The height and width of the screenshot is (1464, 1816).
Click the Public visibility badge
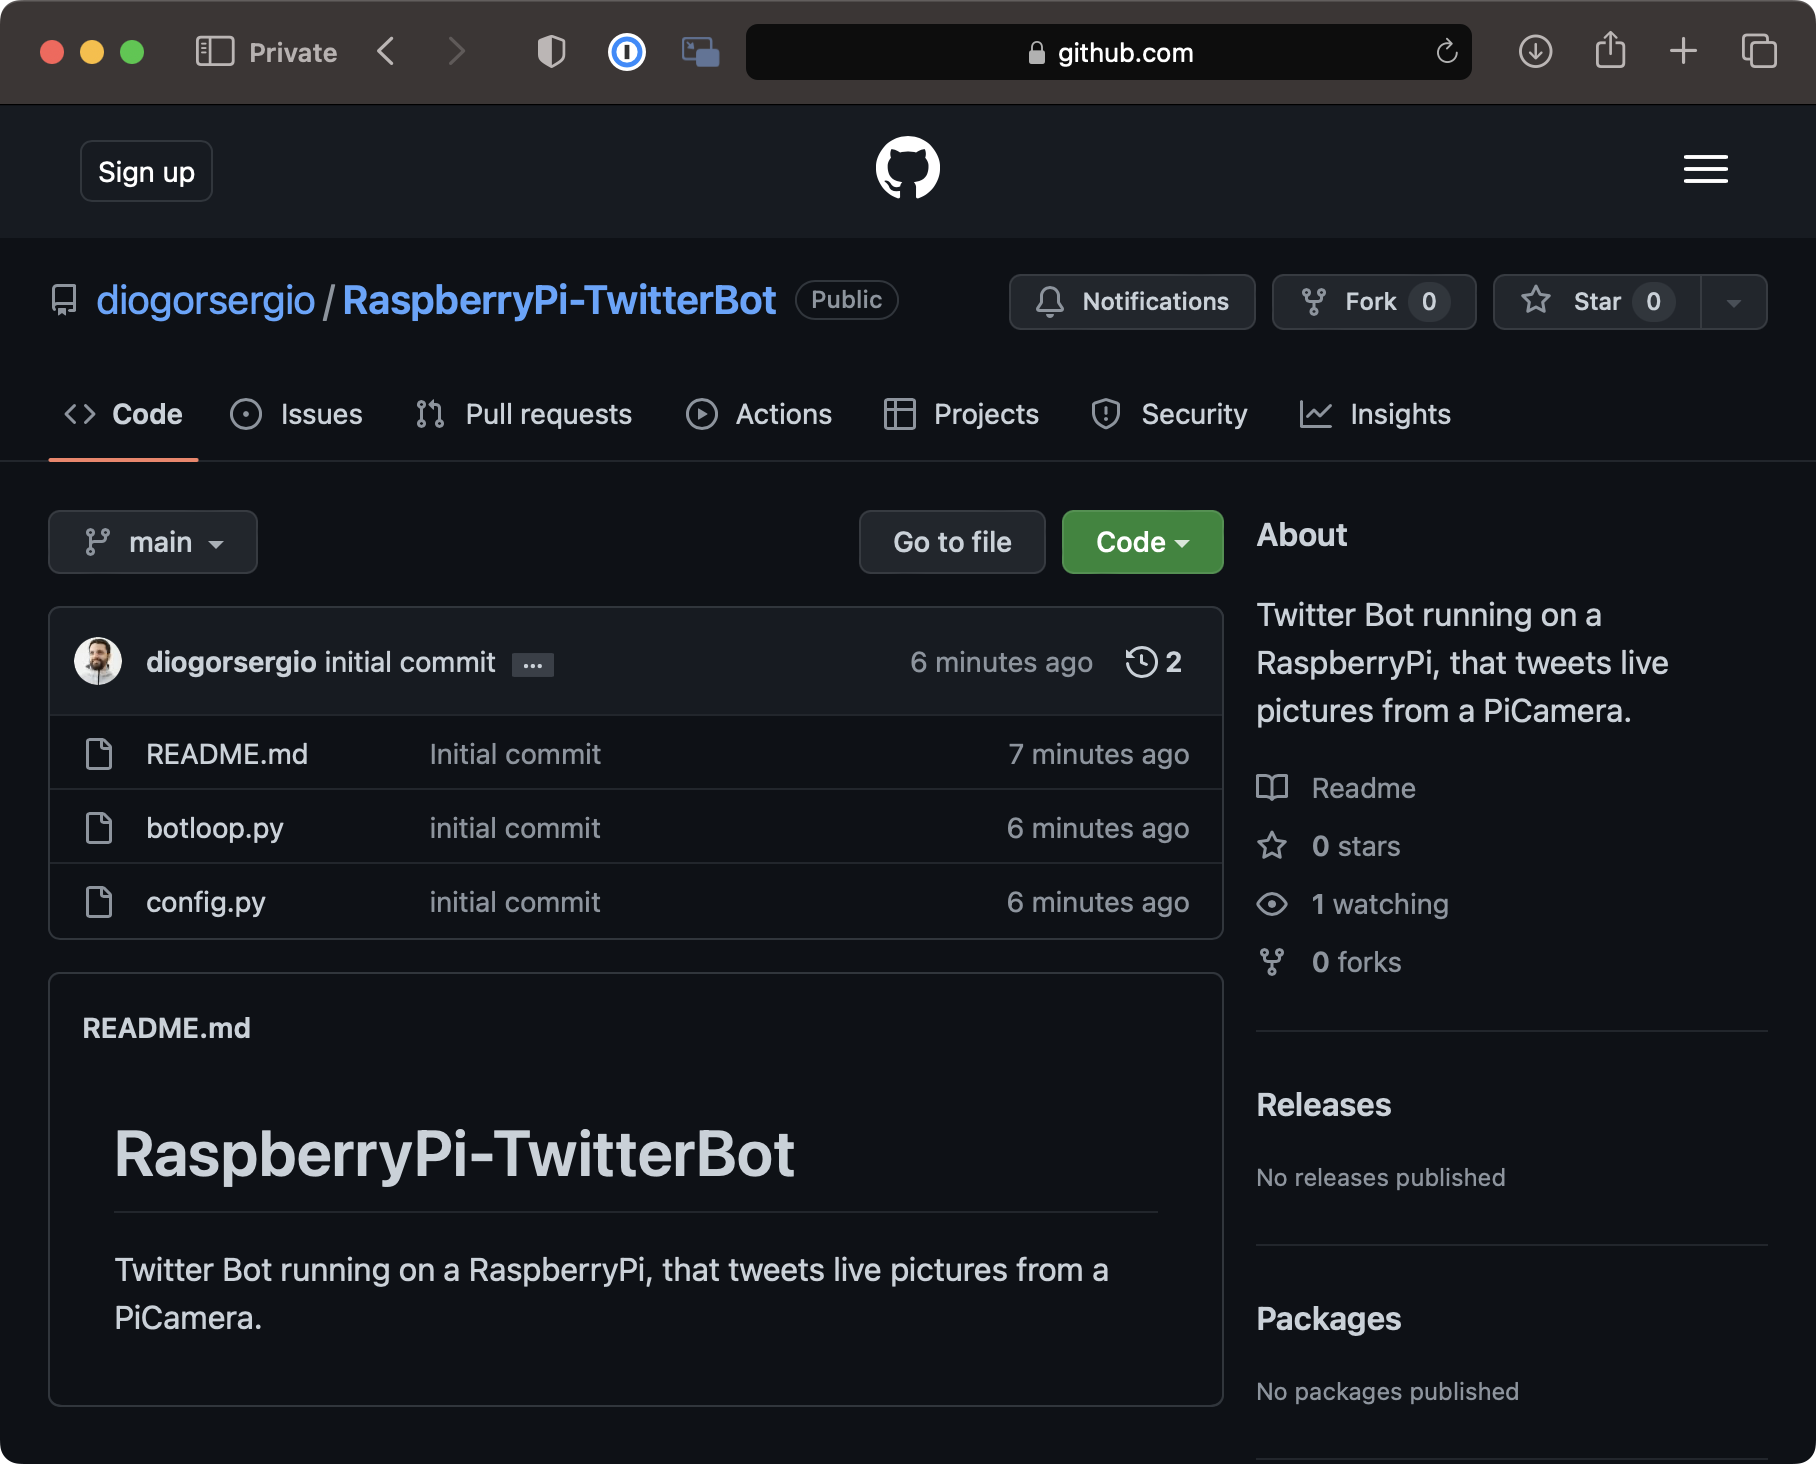click(846, 300)
